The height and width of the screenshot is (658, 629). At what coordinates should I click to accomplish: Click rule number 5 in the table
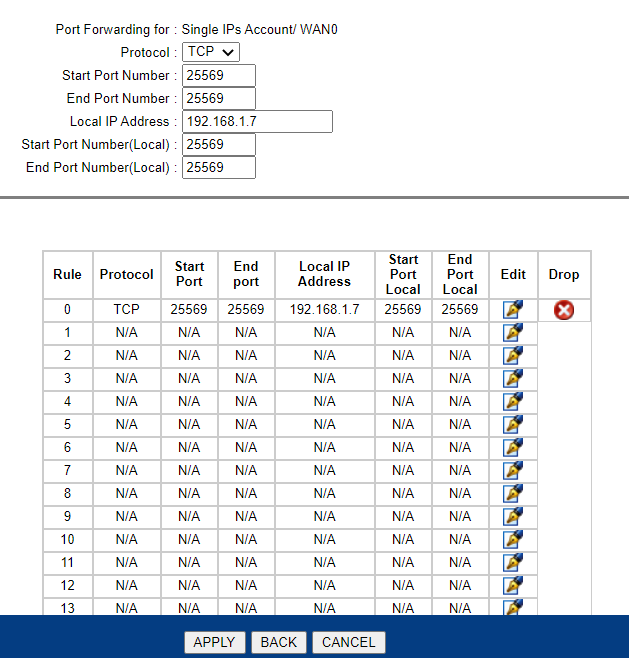point(67,424)
